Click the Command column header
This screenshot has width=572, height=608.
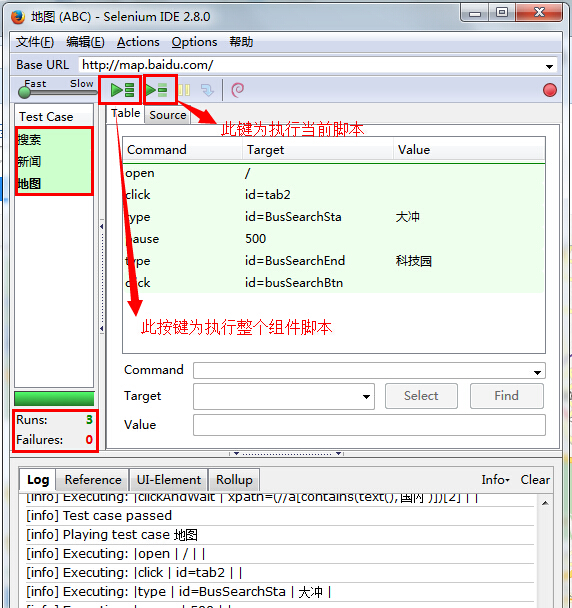pos(183,150)
